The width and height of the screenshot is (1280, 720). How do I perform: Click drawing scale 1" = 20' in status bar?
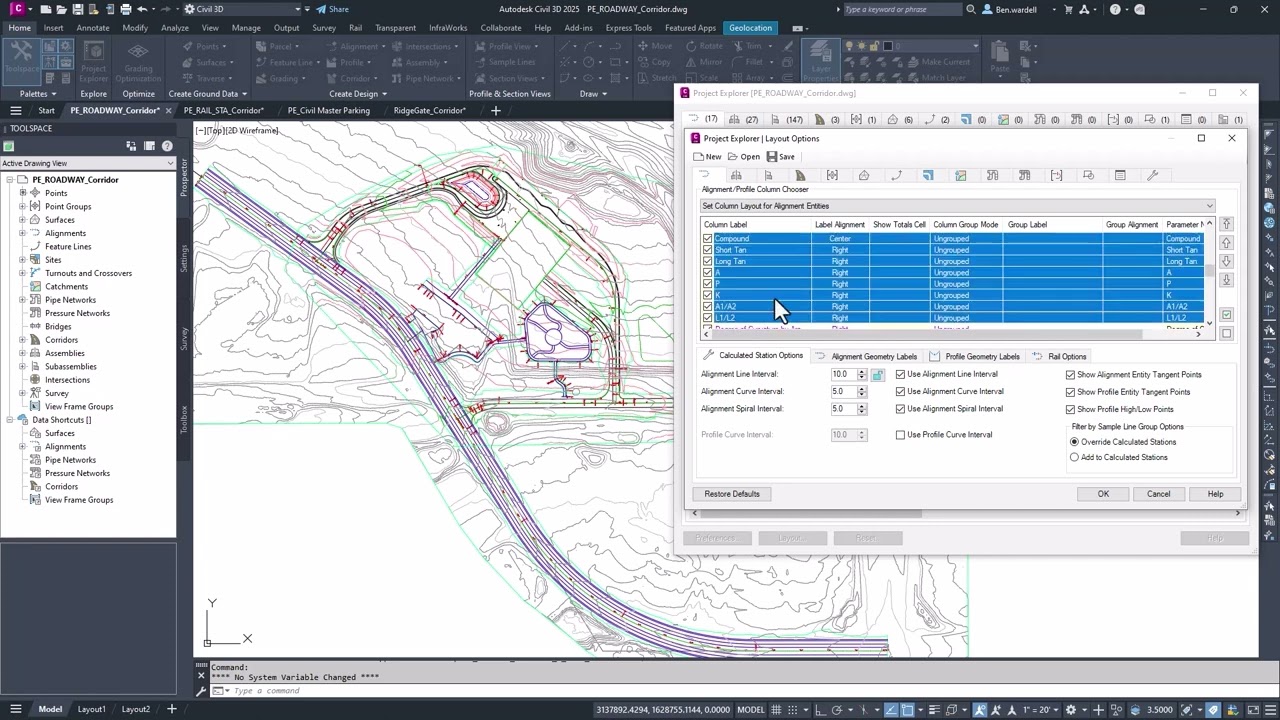(x=1043, y=709)
